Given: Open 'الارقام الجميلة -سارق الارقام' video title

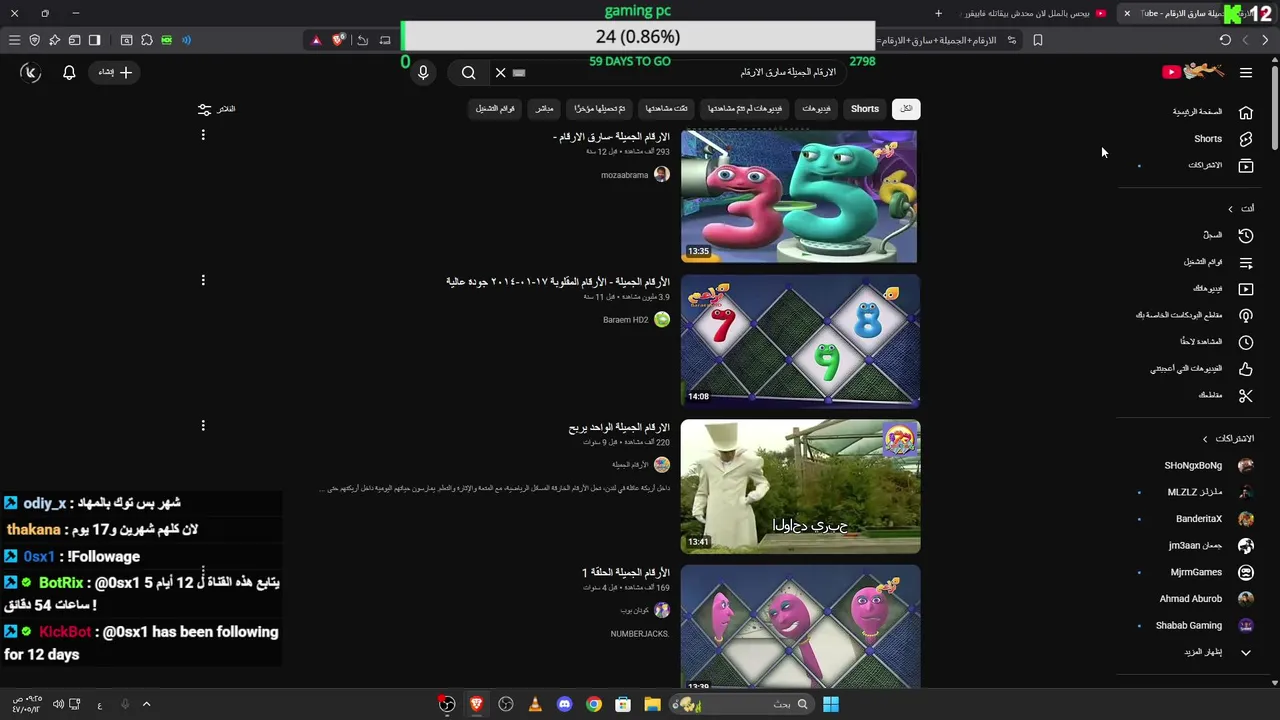Looking at the screenshot, I should click(x=611, y=137).
